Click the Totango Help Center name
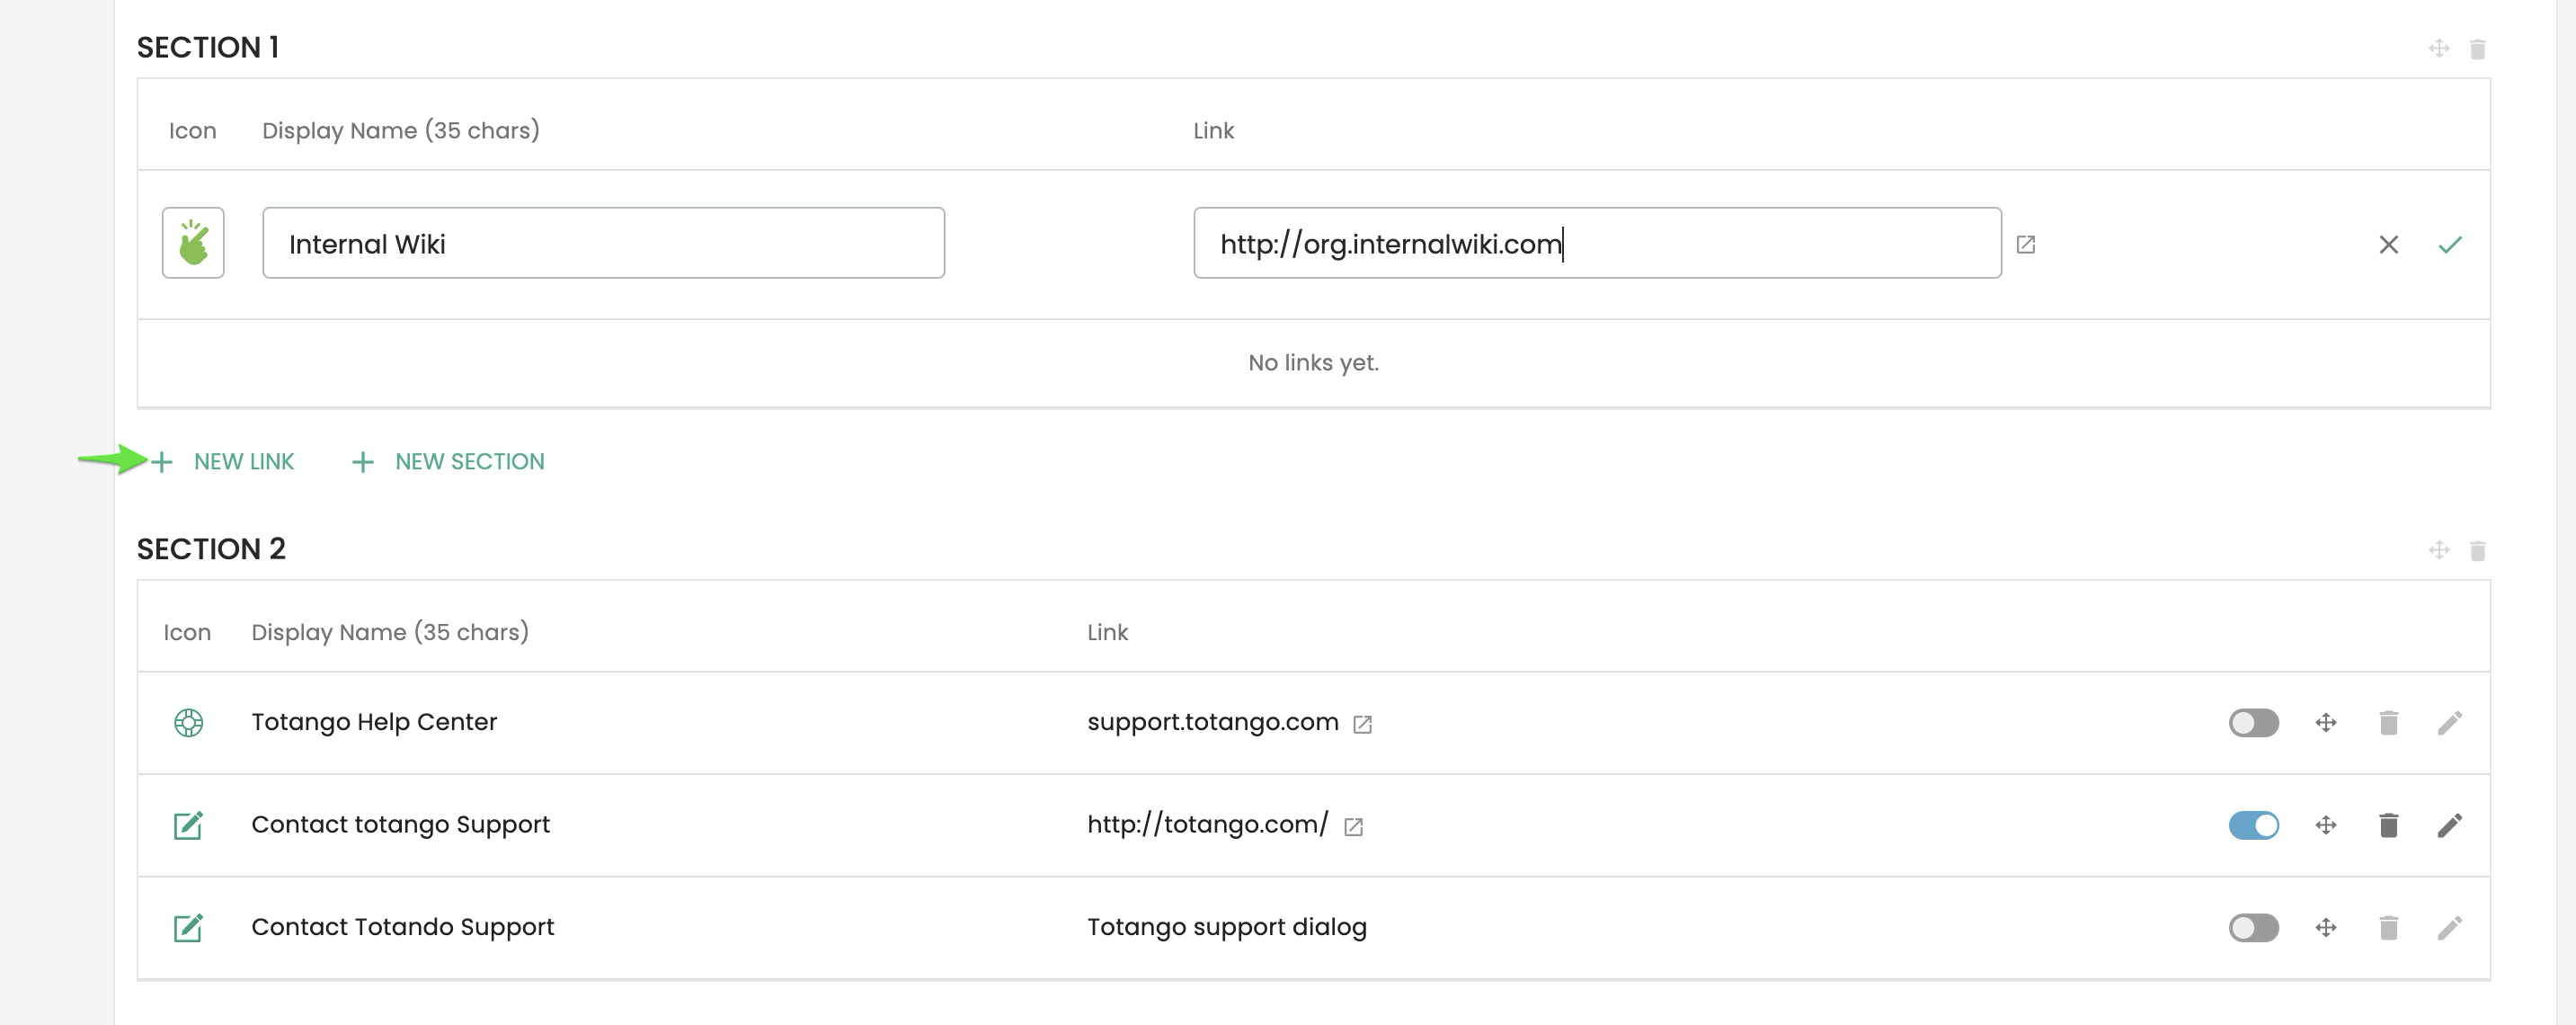 click(x=374, y=722)
